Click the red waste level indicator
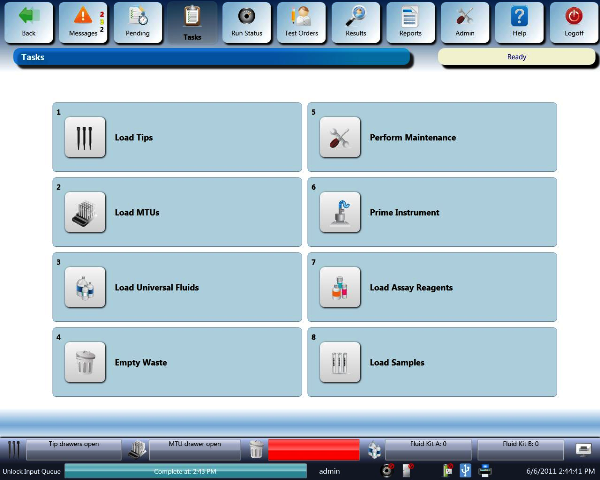Screen dimensions: 600x480 pos(313,449)
